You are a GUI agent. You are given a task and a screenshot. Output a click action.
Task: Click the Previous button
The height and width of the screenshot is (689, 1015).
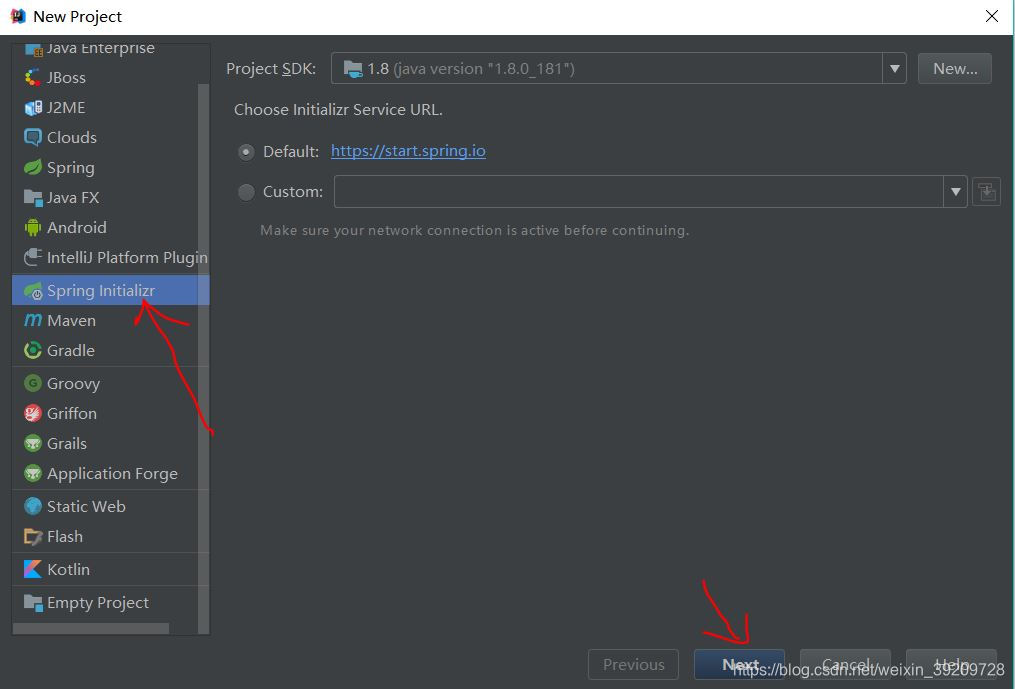(633, 664)
